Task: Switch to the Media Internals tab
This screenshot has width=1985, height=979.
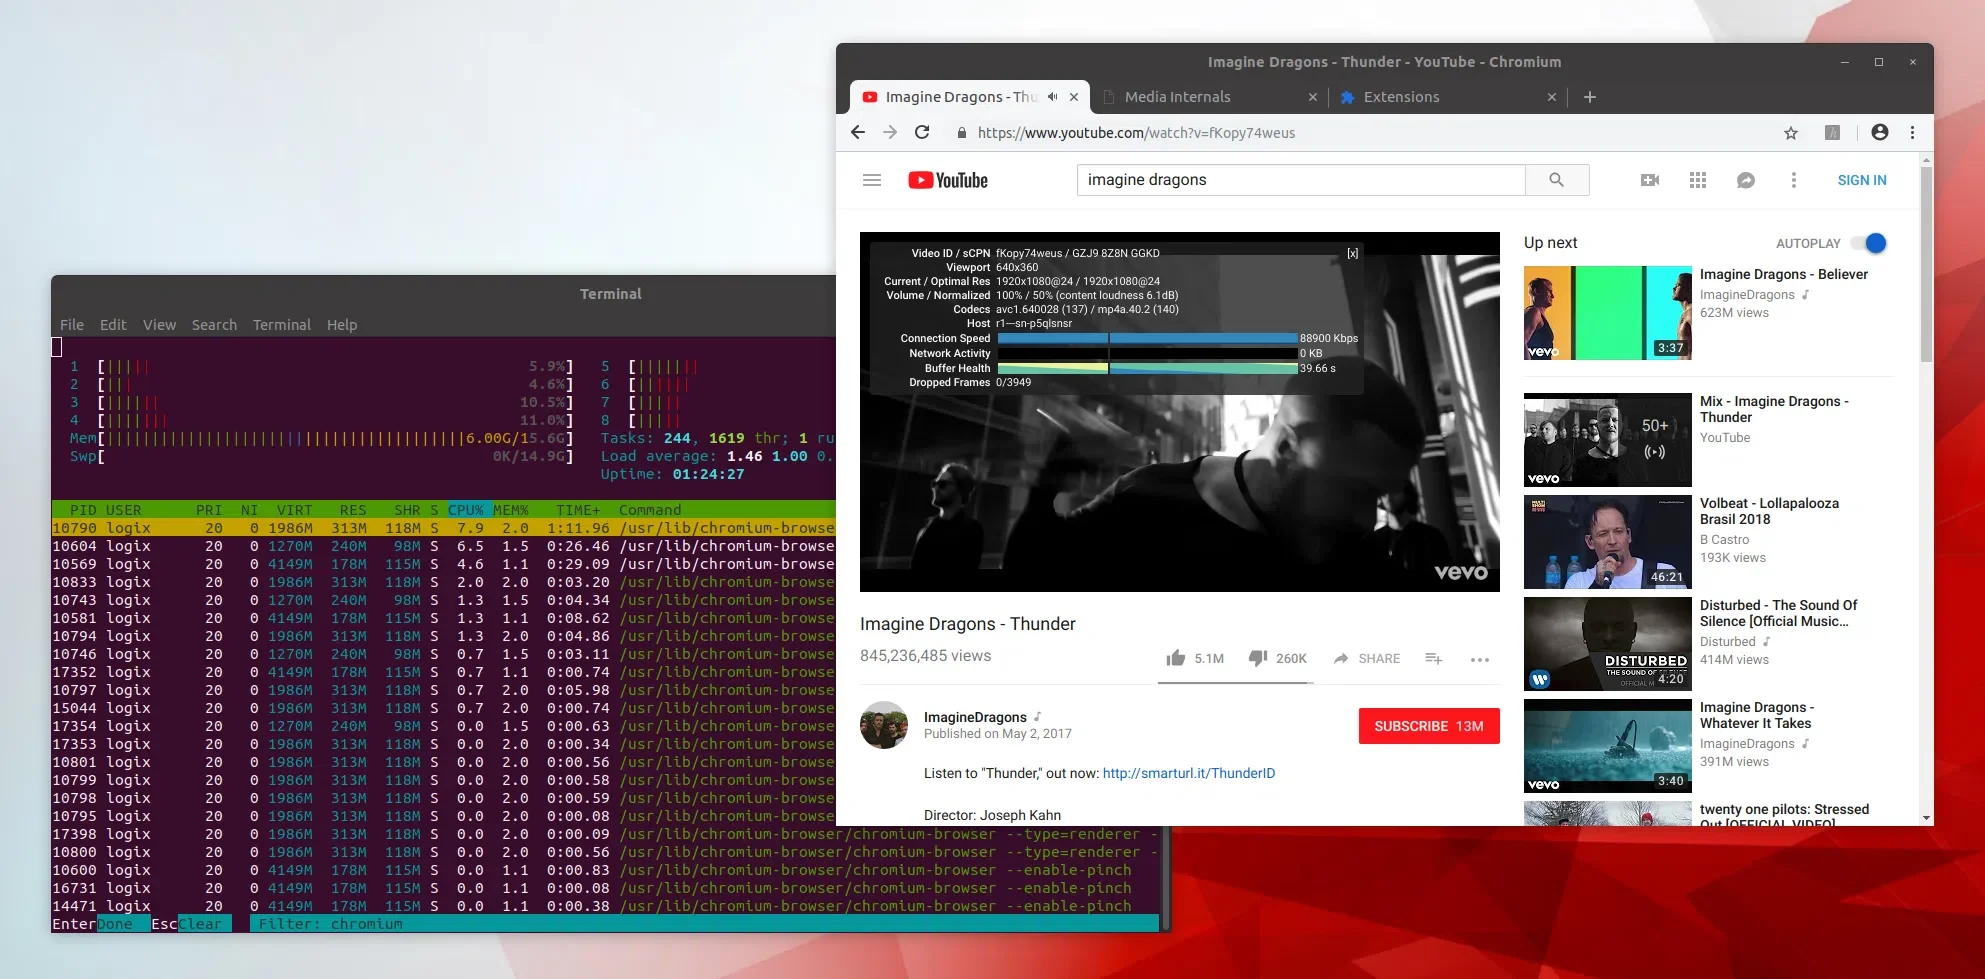Action: [1177, 97]
